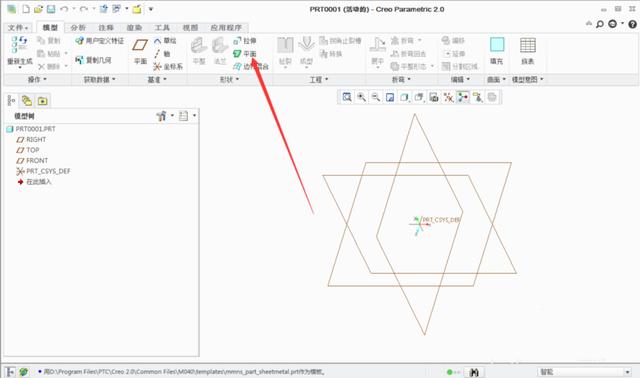Switch to the 注释 tab

pyautogui.click(x=106, y=27)
